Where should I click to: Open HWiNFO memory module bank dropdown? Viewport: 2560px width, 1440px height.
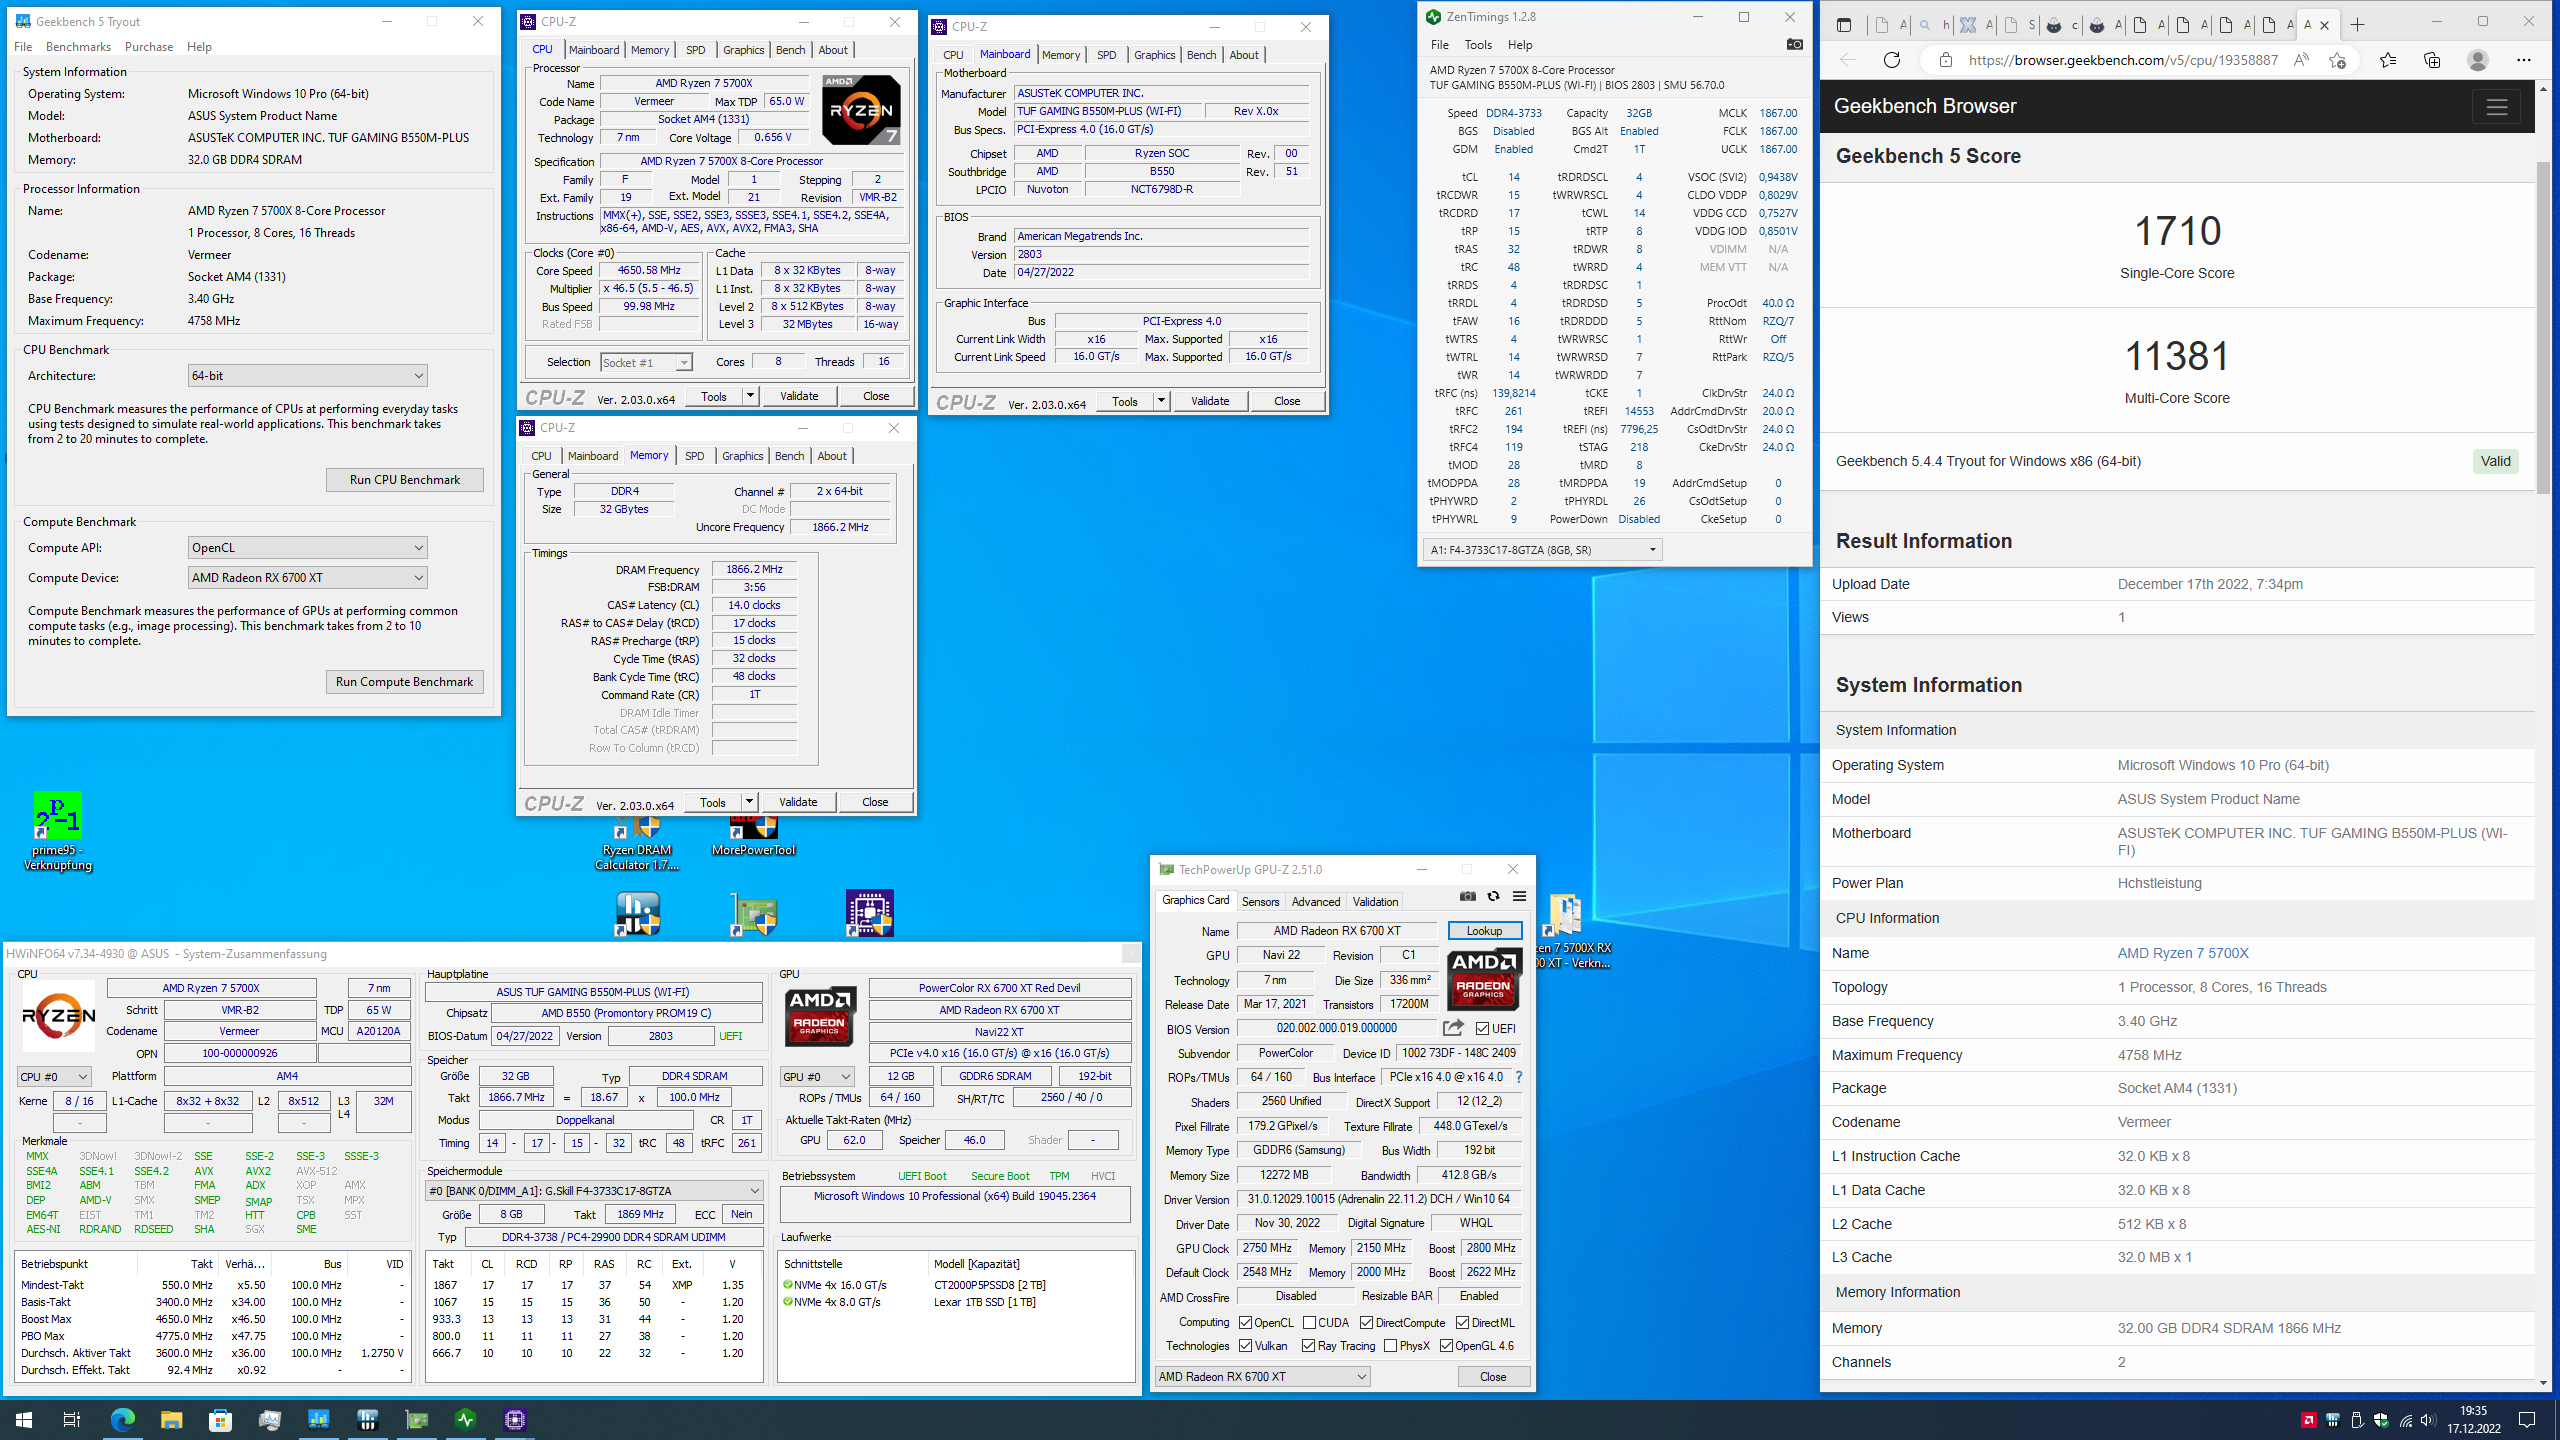(x=594, y=1190)
